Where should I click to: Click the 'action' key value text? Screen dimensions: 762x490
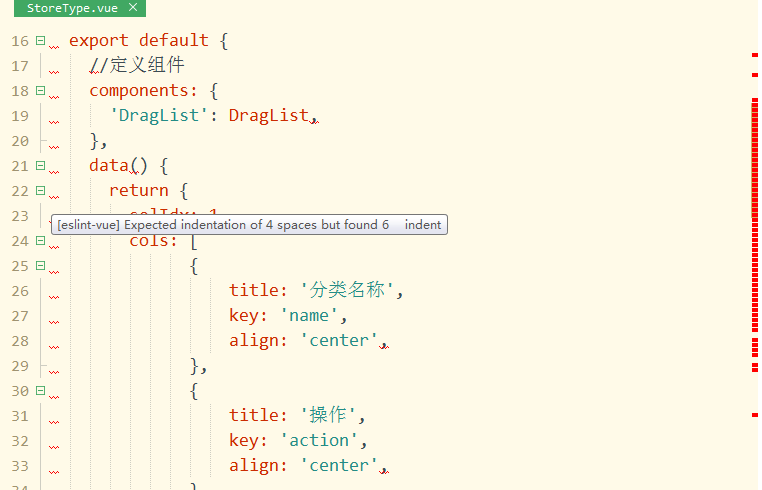[319, 440]
